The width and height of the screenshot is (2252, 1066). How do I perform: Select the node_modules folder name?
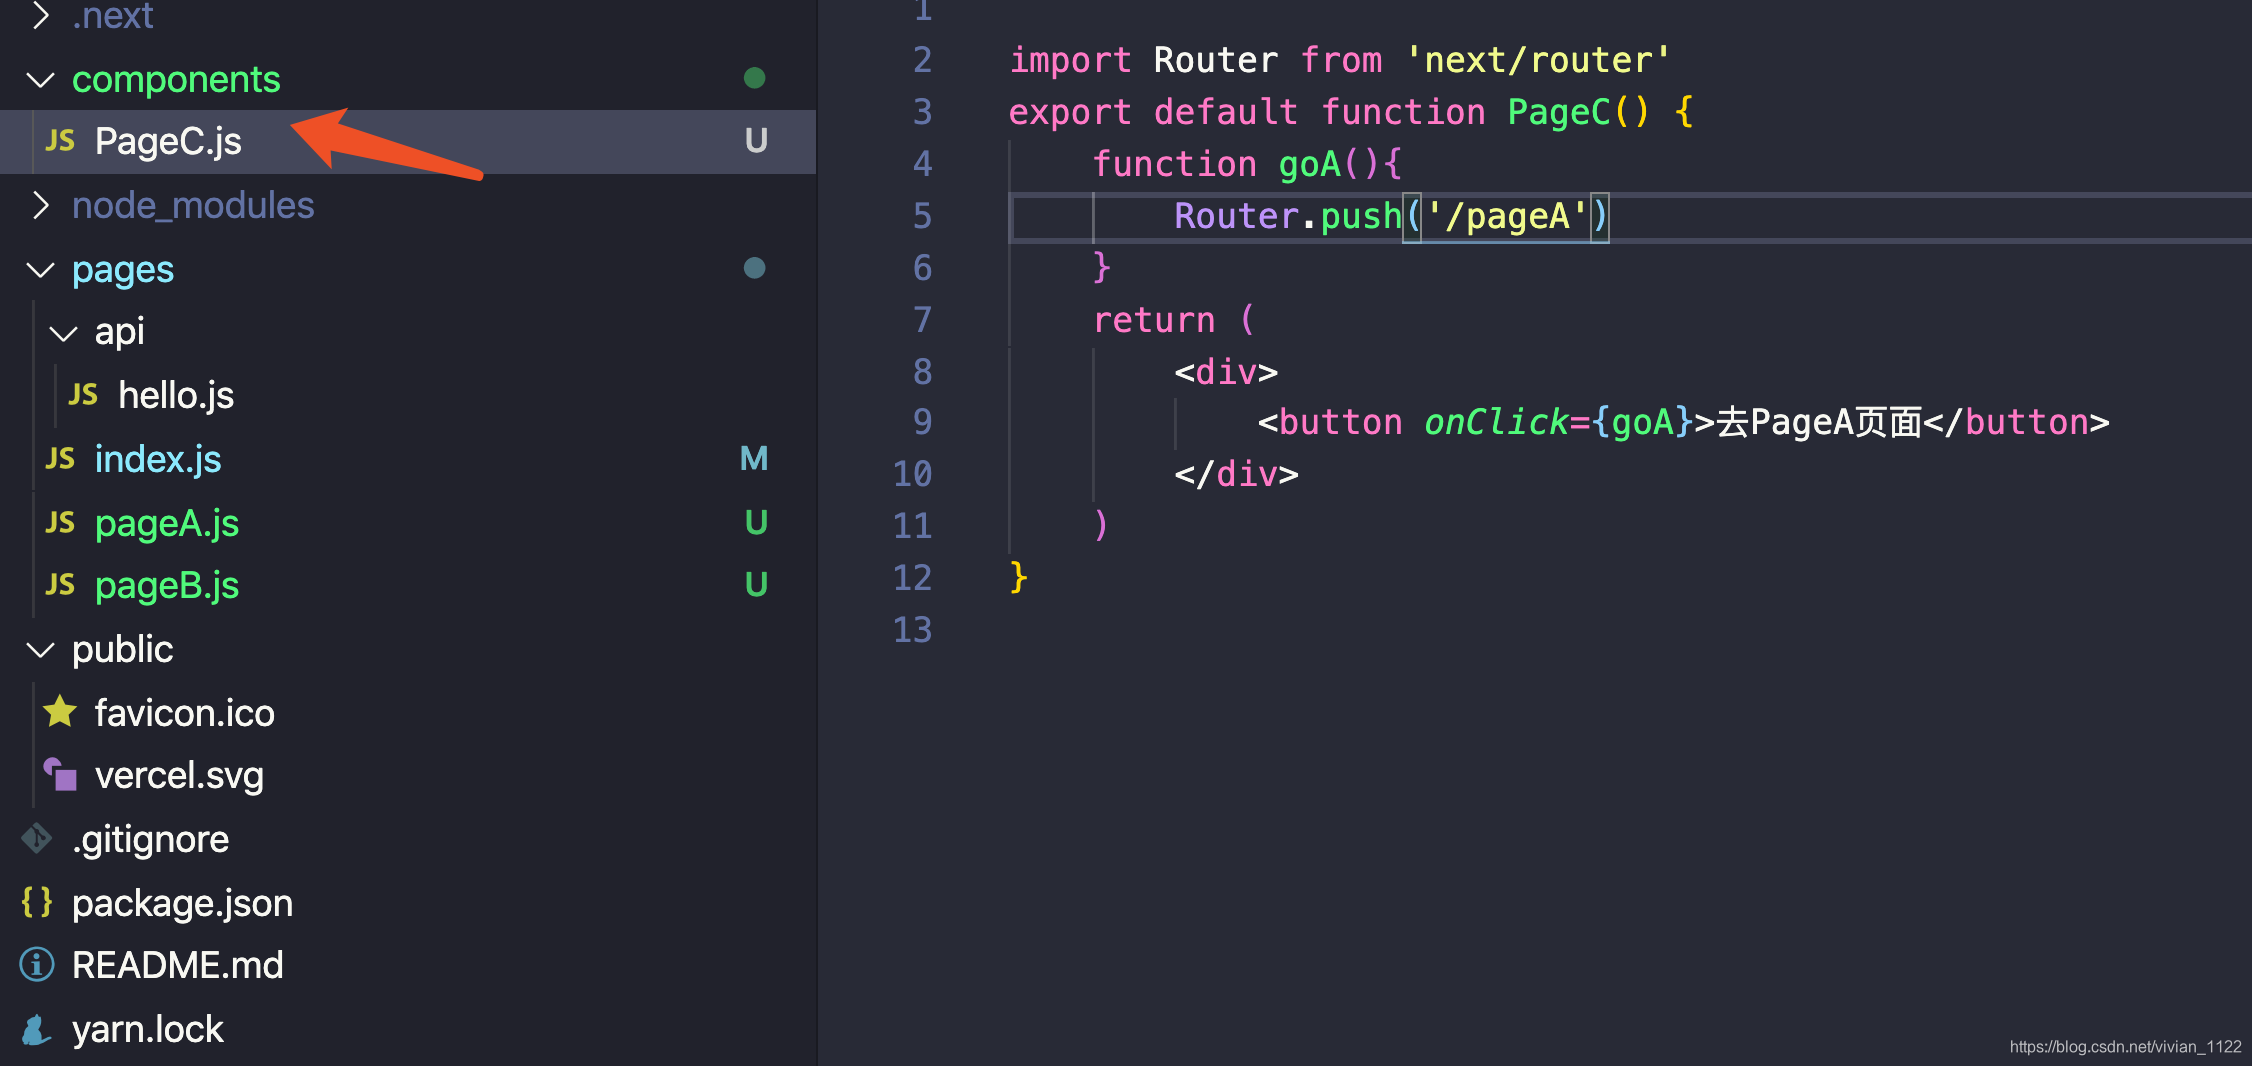[193, 206]
